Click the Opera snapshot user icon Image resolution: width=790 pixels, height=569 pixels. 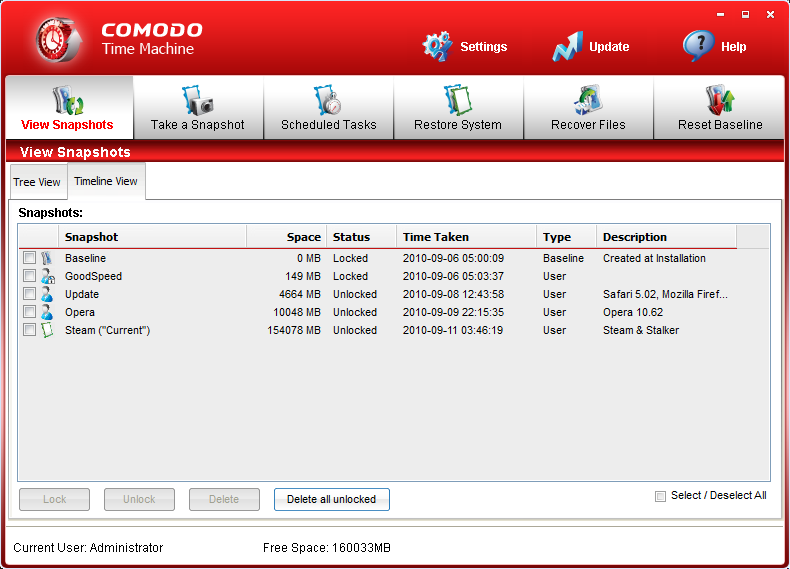47,312
